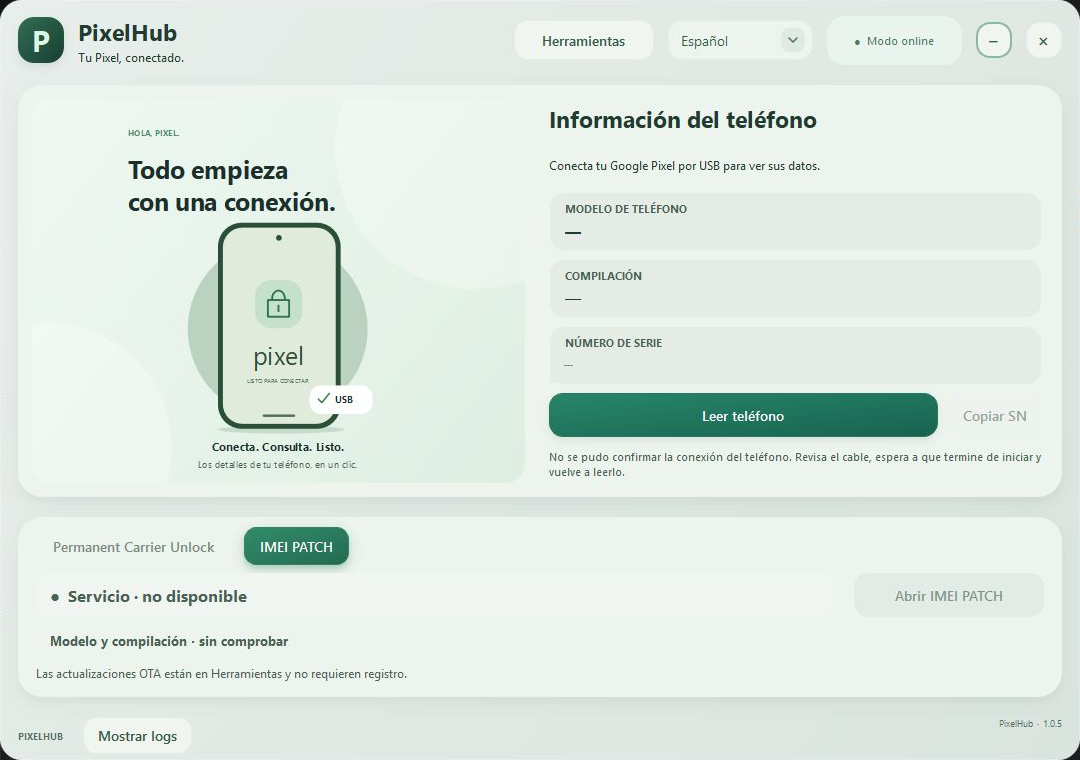Click the PixelHub green P logo
Image resolution: width=1080 pixels, height=760 pixels.
click(41, 41)
